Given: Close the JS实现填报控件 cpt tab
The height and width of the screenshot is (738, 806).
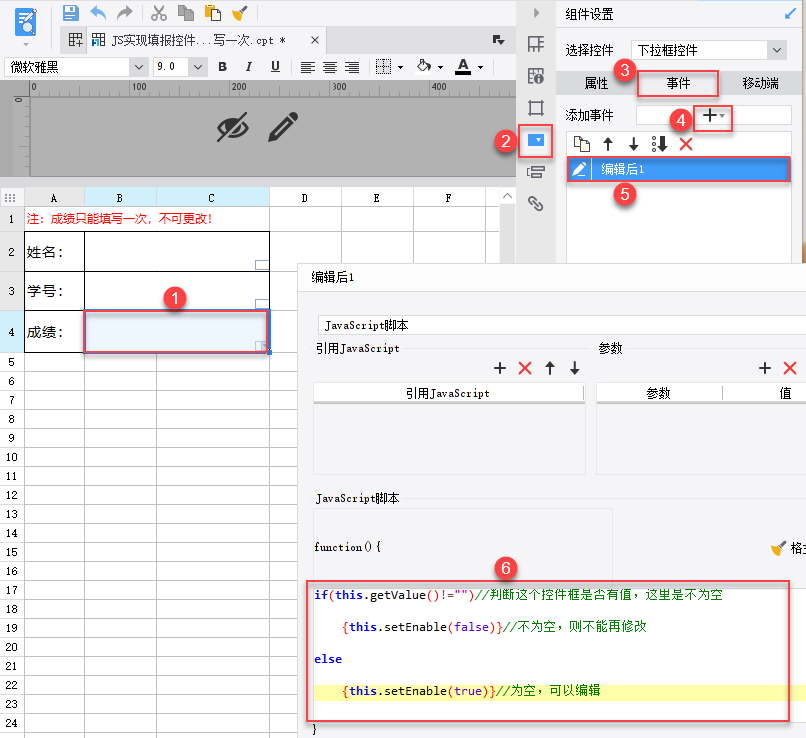Looking at the screenshot, I should [x=315, y=40].
